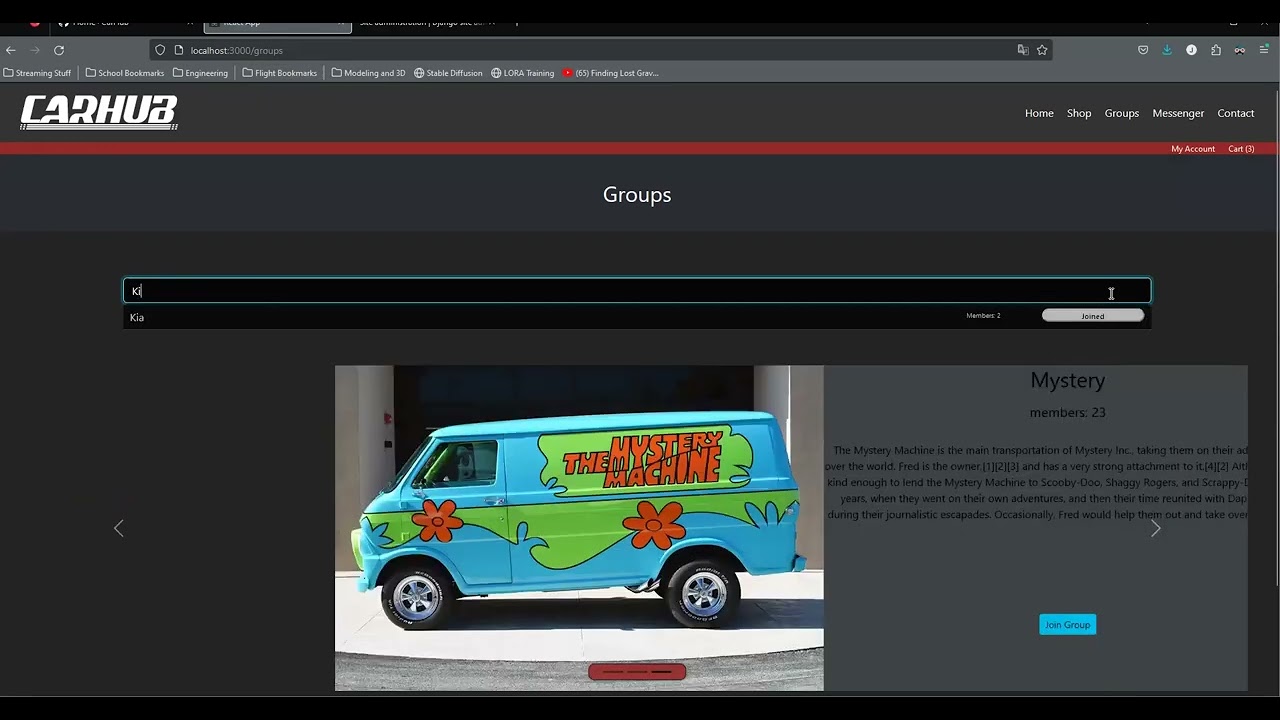Open the Stable Diffusion bookmark

coord(448,73)
